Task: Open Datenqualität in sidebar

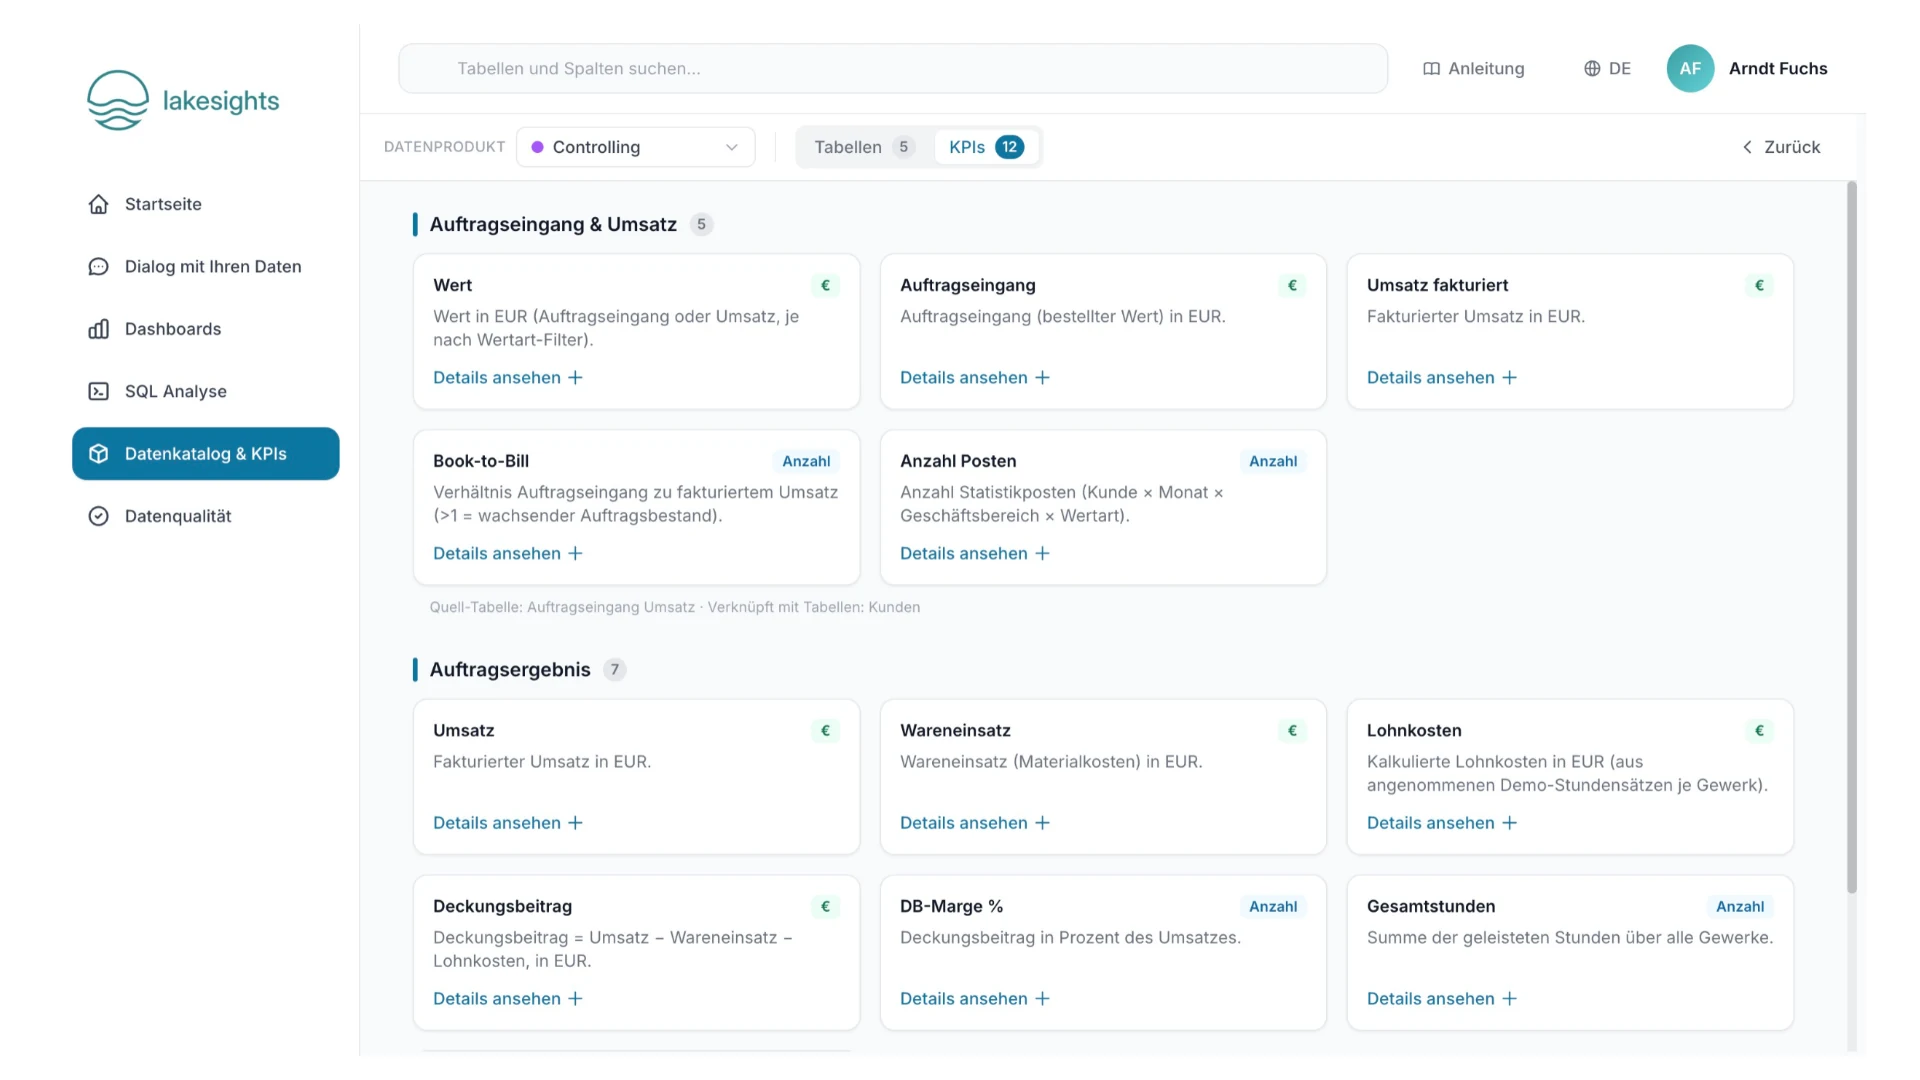Action: coord(206,516)
